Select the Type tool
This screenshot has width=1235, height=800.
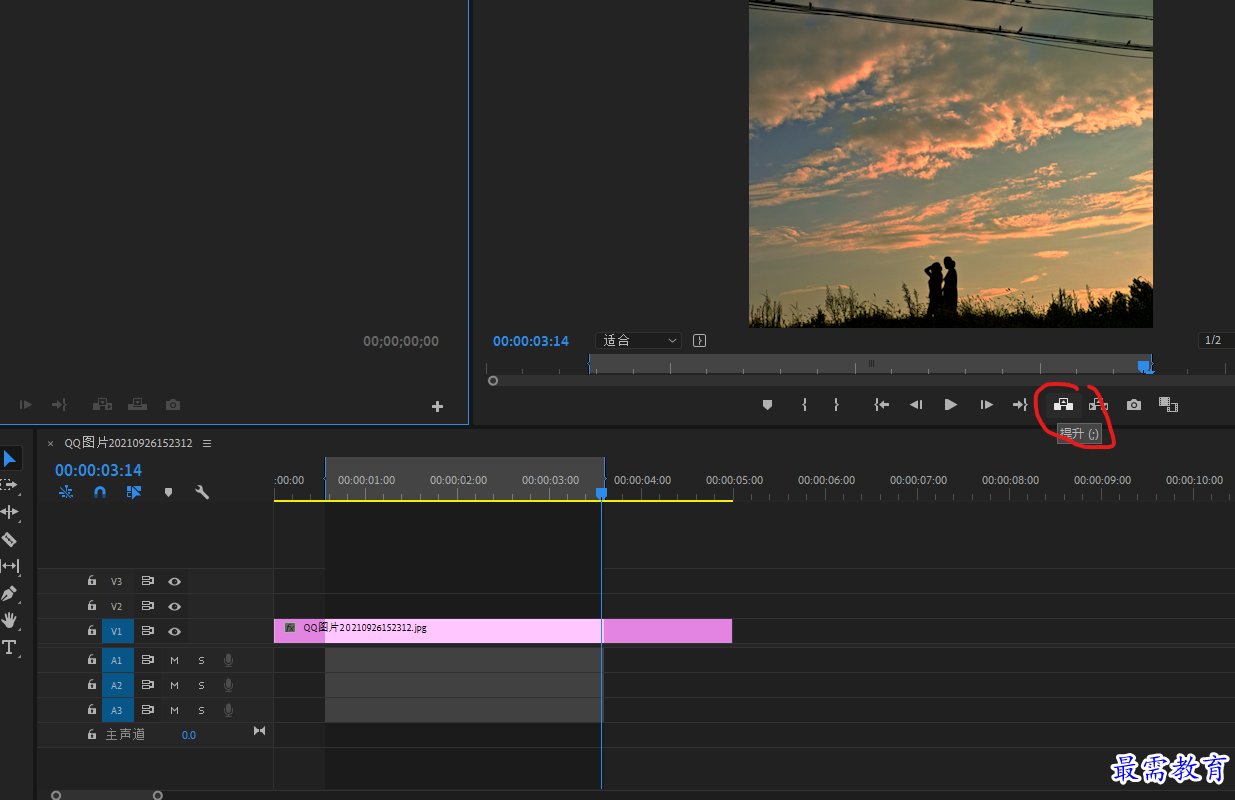coord(9,648)
